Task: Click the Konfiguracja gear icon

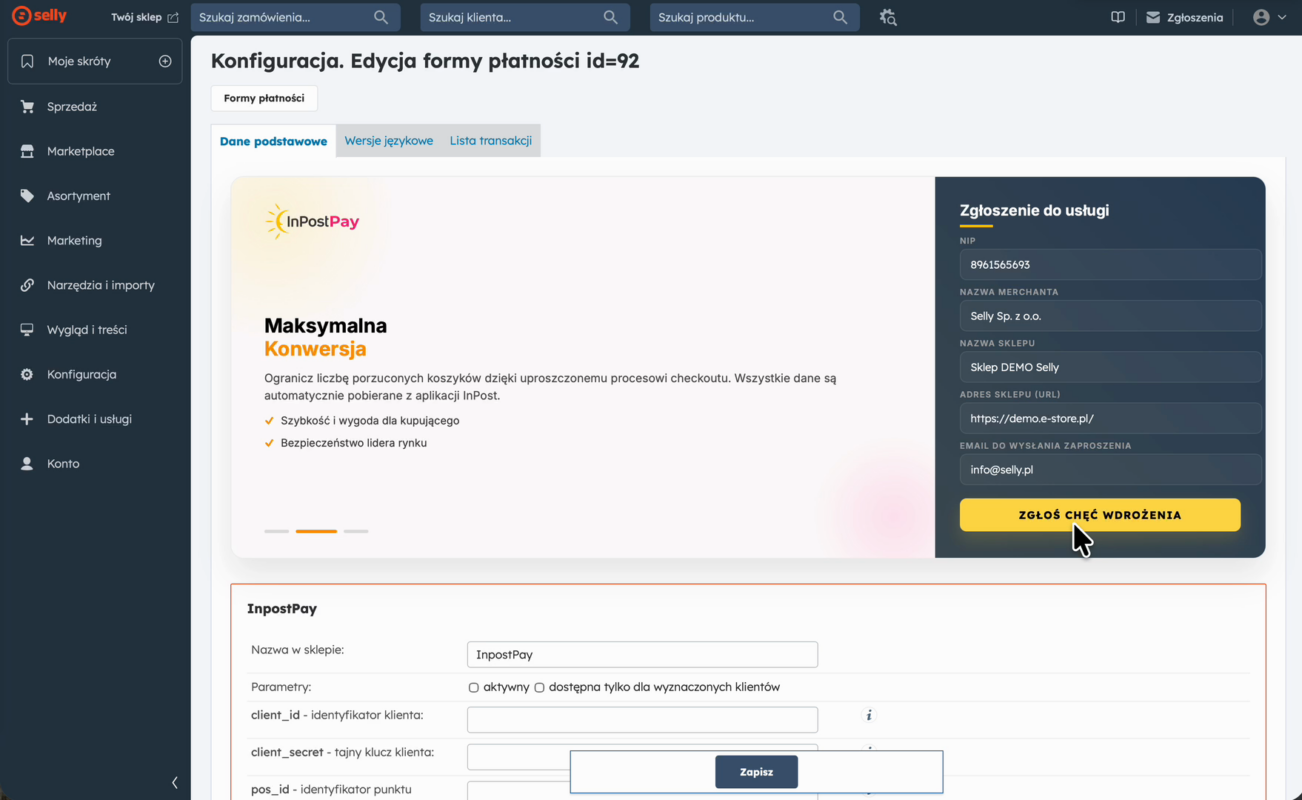Action: 27,374
